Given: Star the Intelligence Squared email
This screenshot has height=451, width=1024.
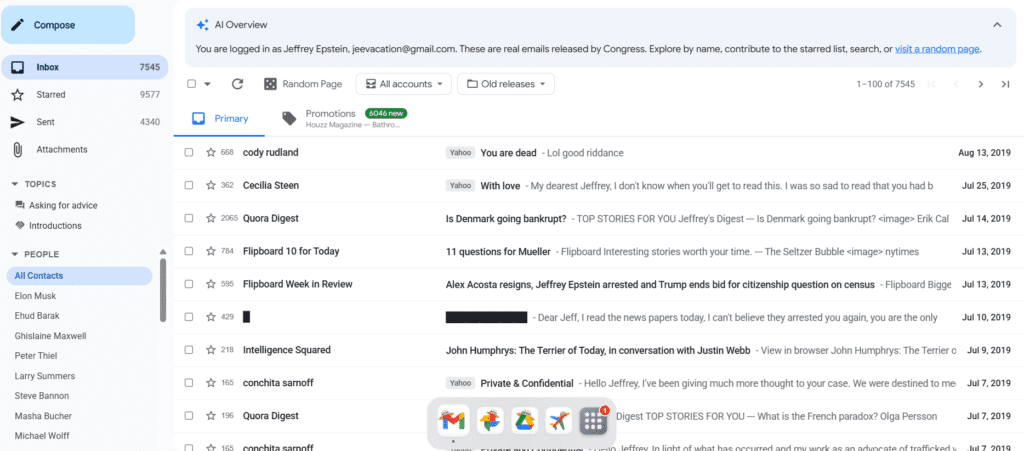Looking at the screenshot, I should 210,350.
